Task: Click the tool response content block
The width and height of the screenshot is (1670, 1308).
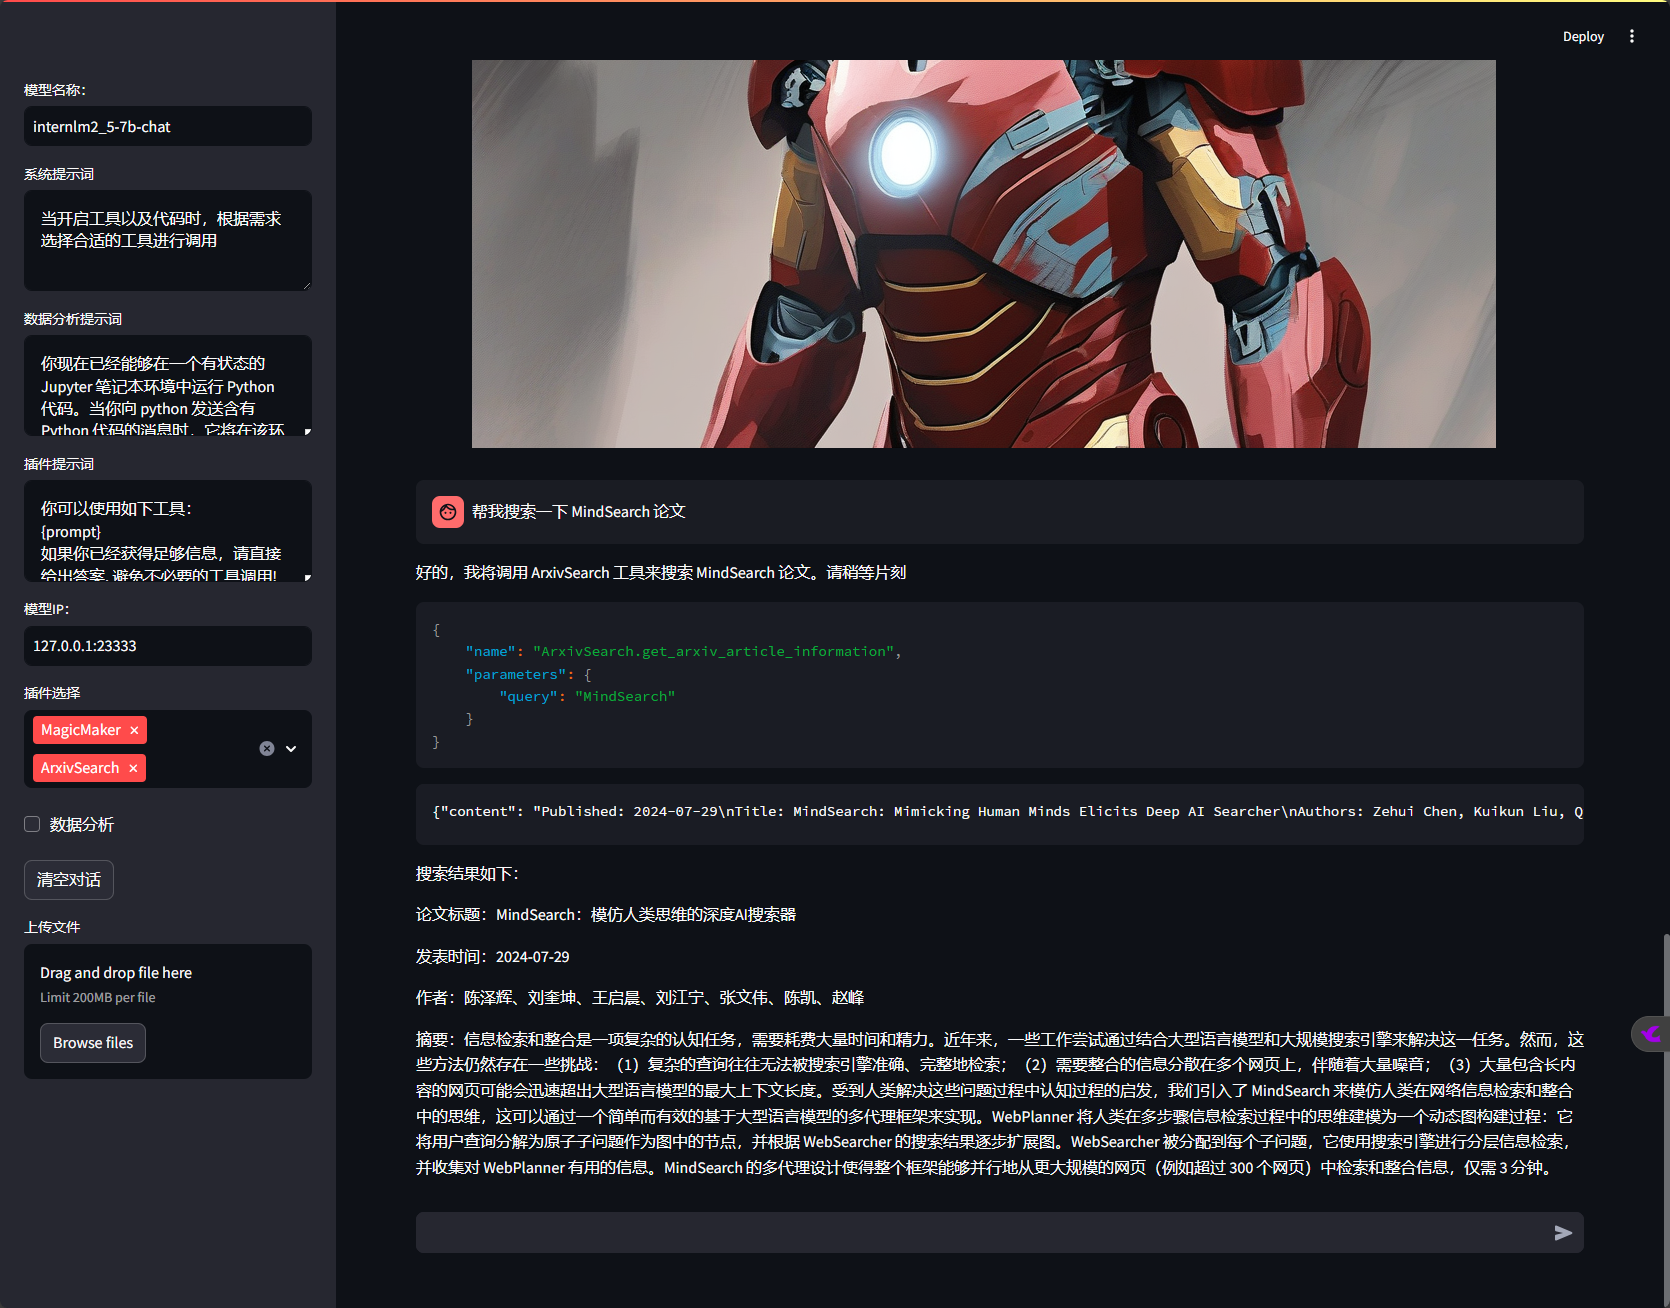Action: (1000, 812)
